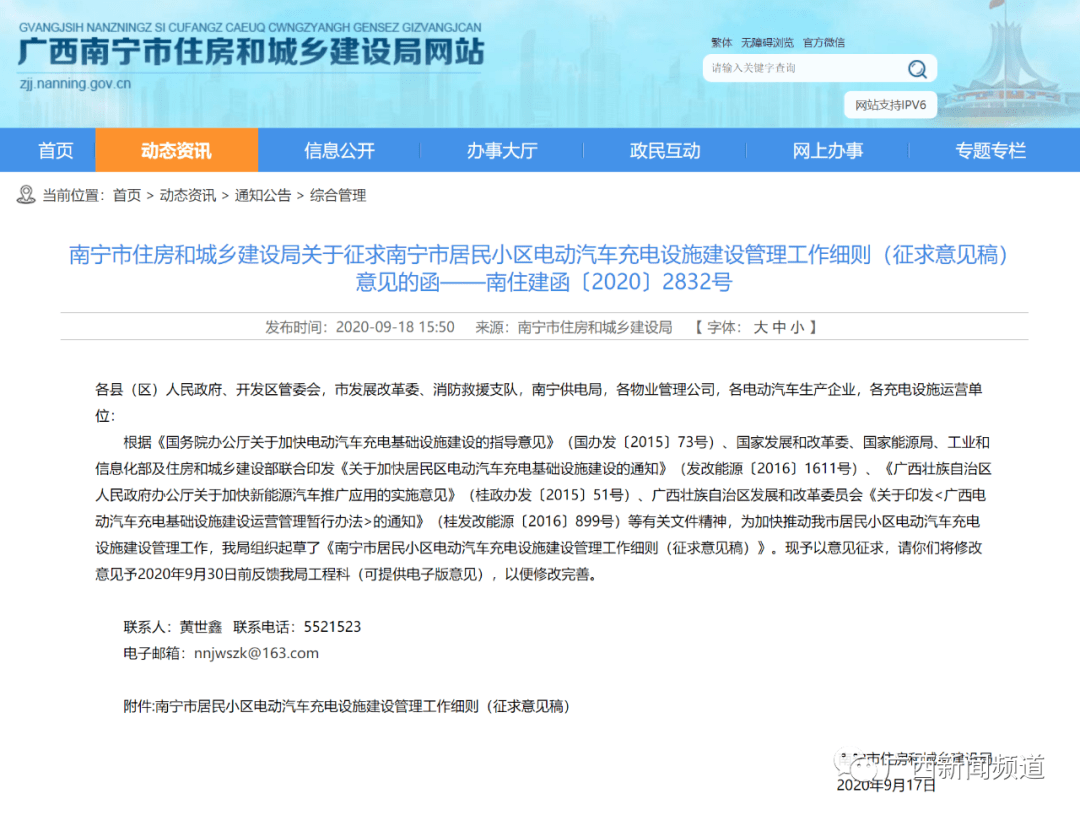Screen dimensions: 1080x815
Task: Go to 首页 in navigation bar
Action: (56, 151)
